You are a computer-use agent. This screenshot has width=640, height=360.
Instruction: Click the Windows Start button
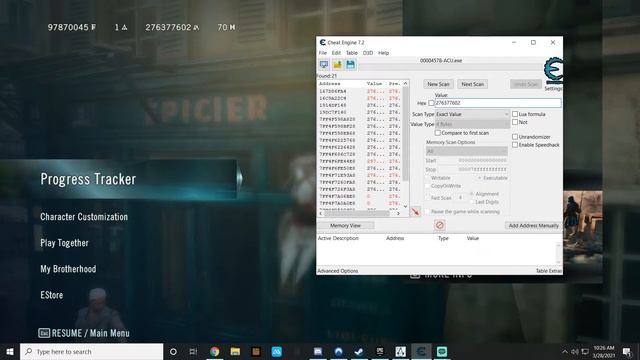point(10,351)
